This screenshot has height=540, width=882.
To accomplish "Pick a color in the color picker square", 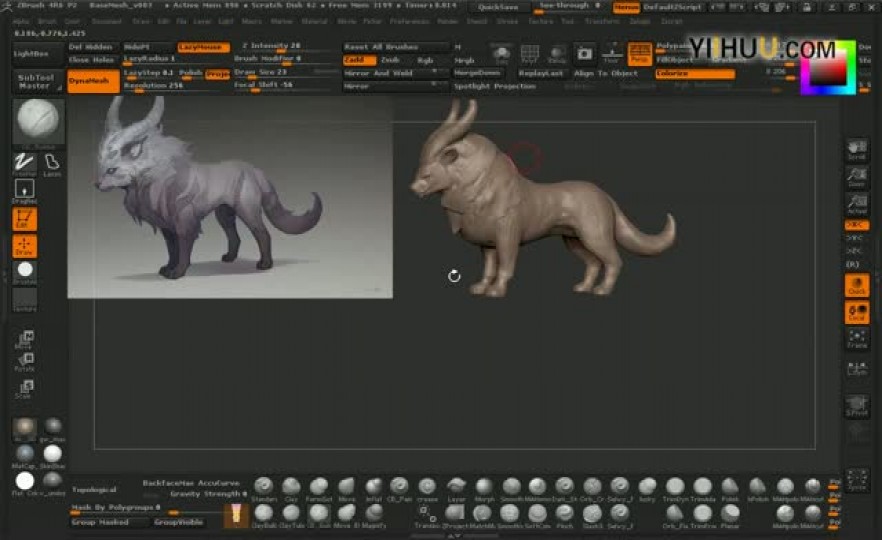I will (x=827, y=69).
